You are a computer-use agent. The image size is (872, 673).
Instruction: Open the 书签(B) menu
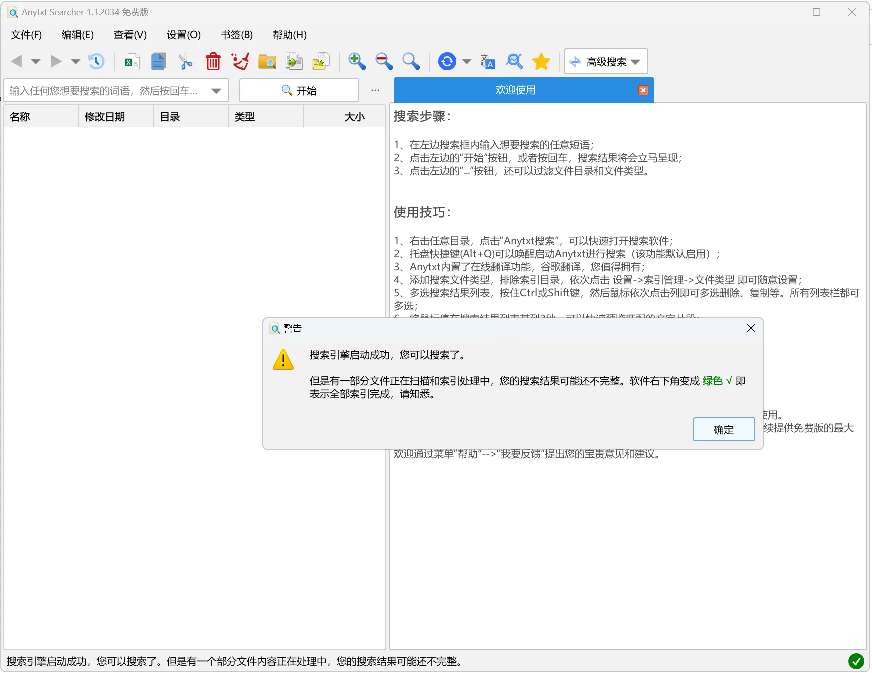(236, 34)
